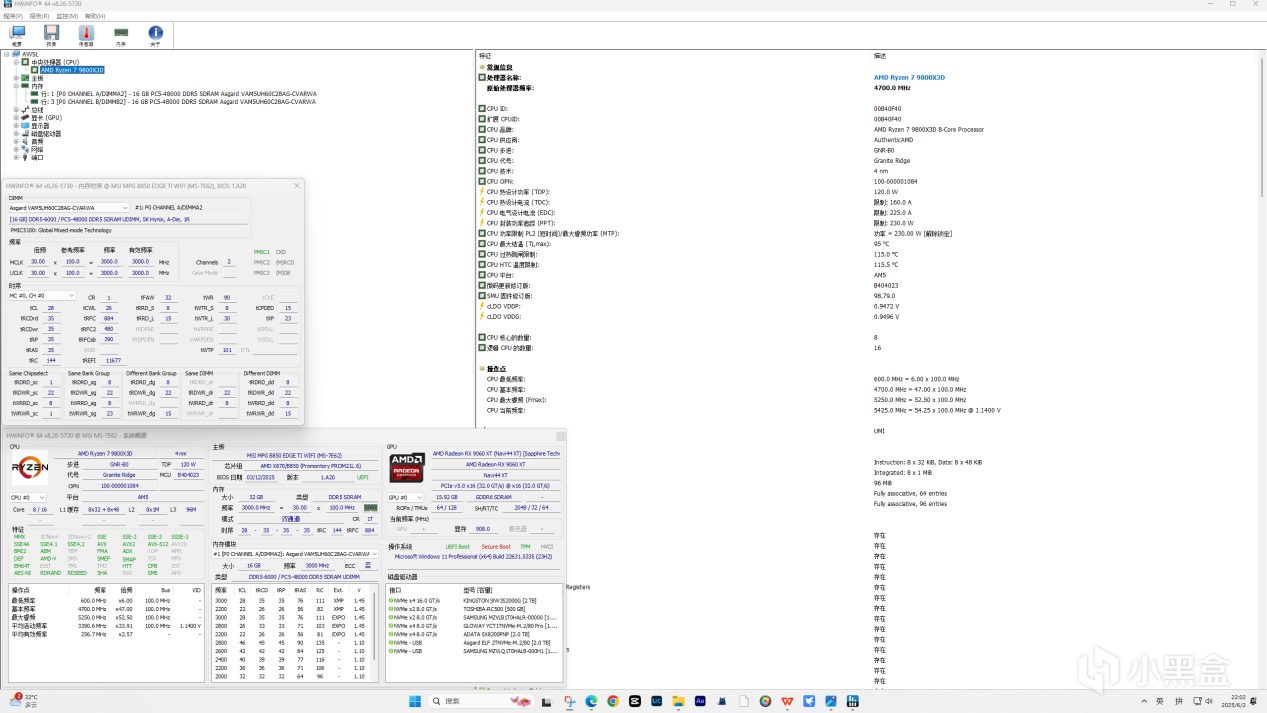Open the 传感器 sensors thermometer icon
Screen dimensions: 1267x713
(x=86, y=35)
